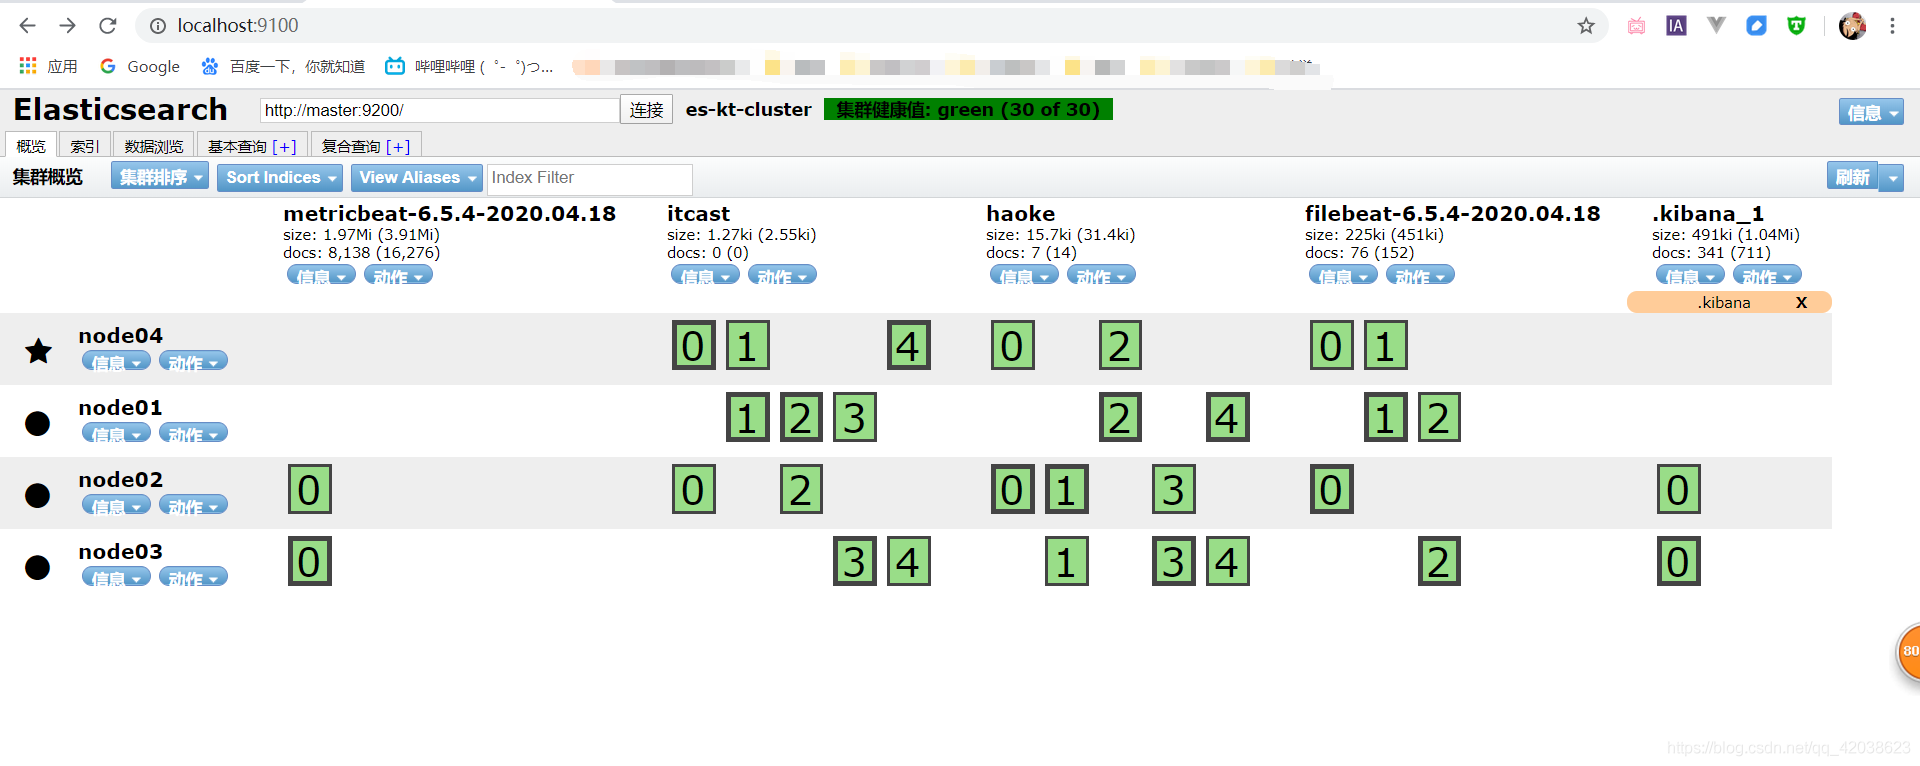Viewport: 1920px width, 766px height.
Task: Select metricbeat shard 0 on node03
Action: 310,561
